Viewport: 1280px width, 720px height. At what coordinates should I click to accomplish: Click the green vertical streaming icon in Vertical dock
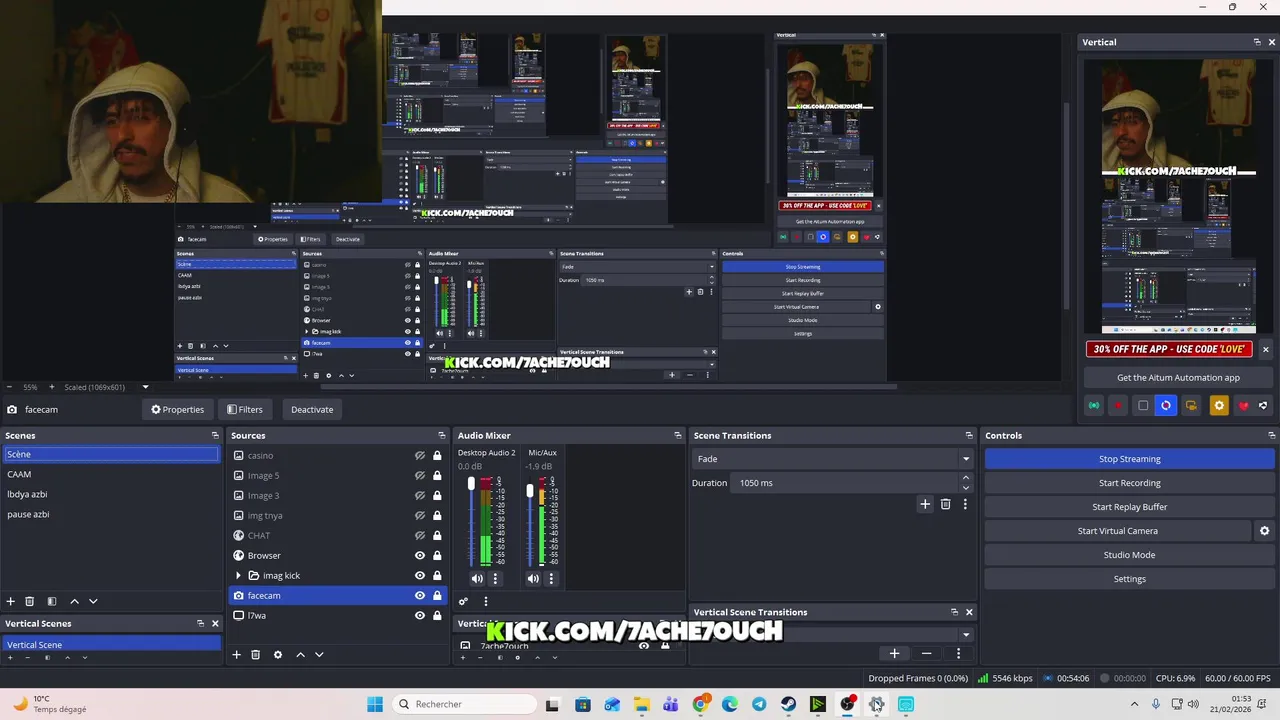pyautogui.click(x=1094, y=405)
